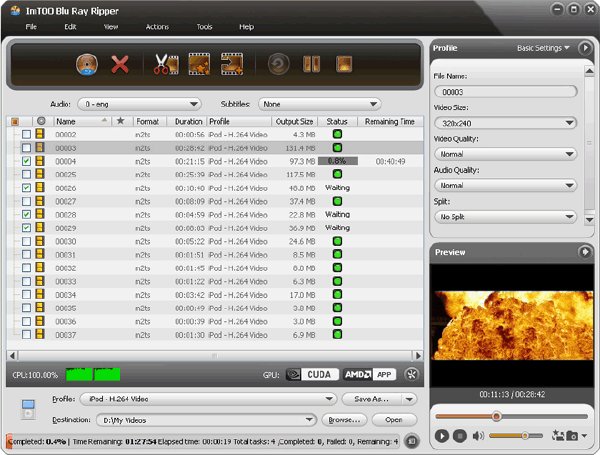Click the Profile panel scroll down arrow
The width and height of the screenshot is (600, 455).
click(x=589, y=220)
